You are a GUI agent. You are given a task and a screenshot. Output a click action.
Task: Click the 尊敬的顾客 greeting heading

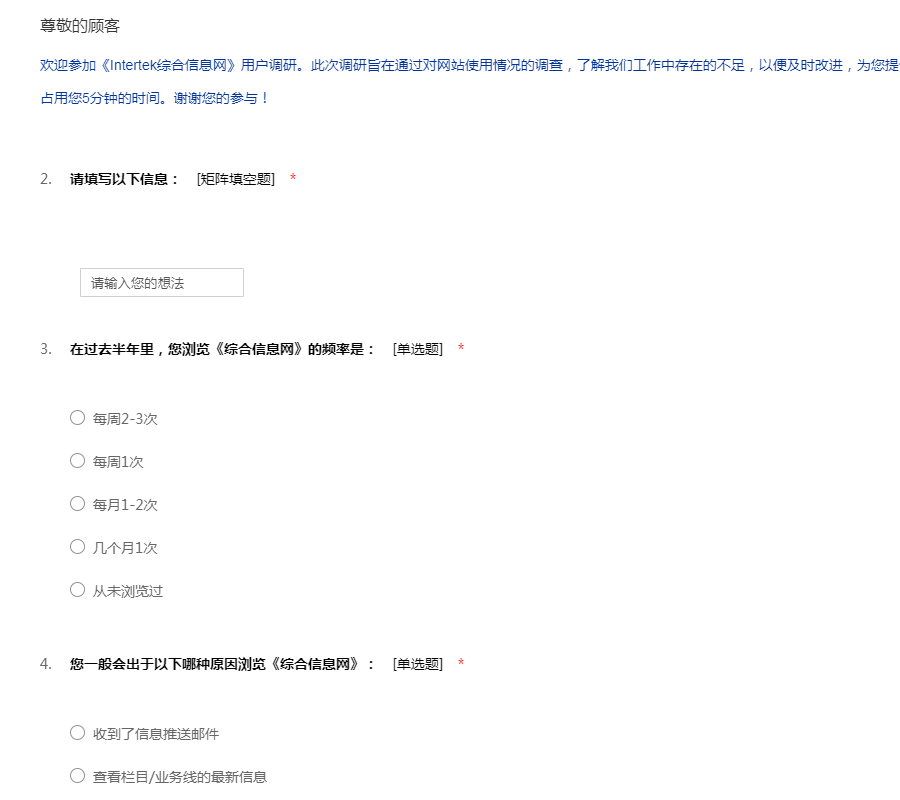[x=81, y=26]
